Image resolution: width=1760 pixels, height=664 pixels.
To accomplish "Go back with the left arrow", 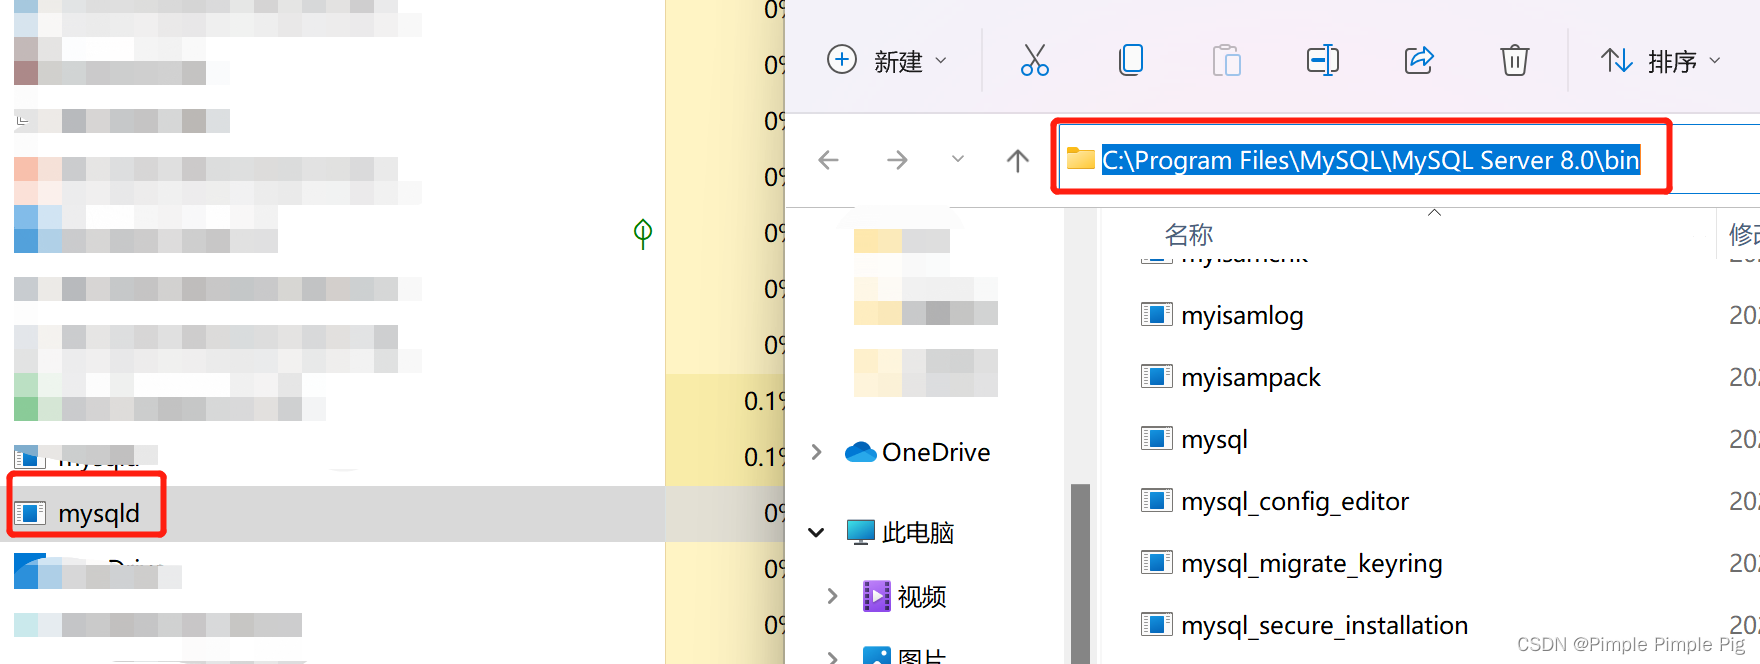I will [x=828, y=160].
